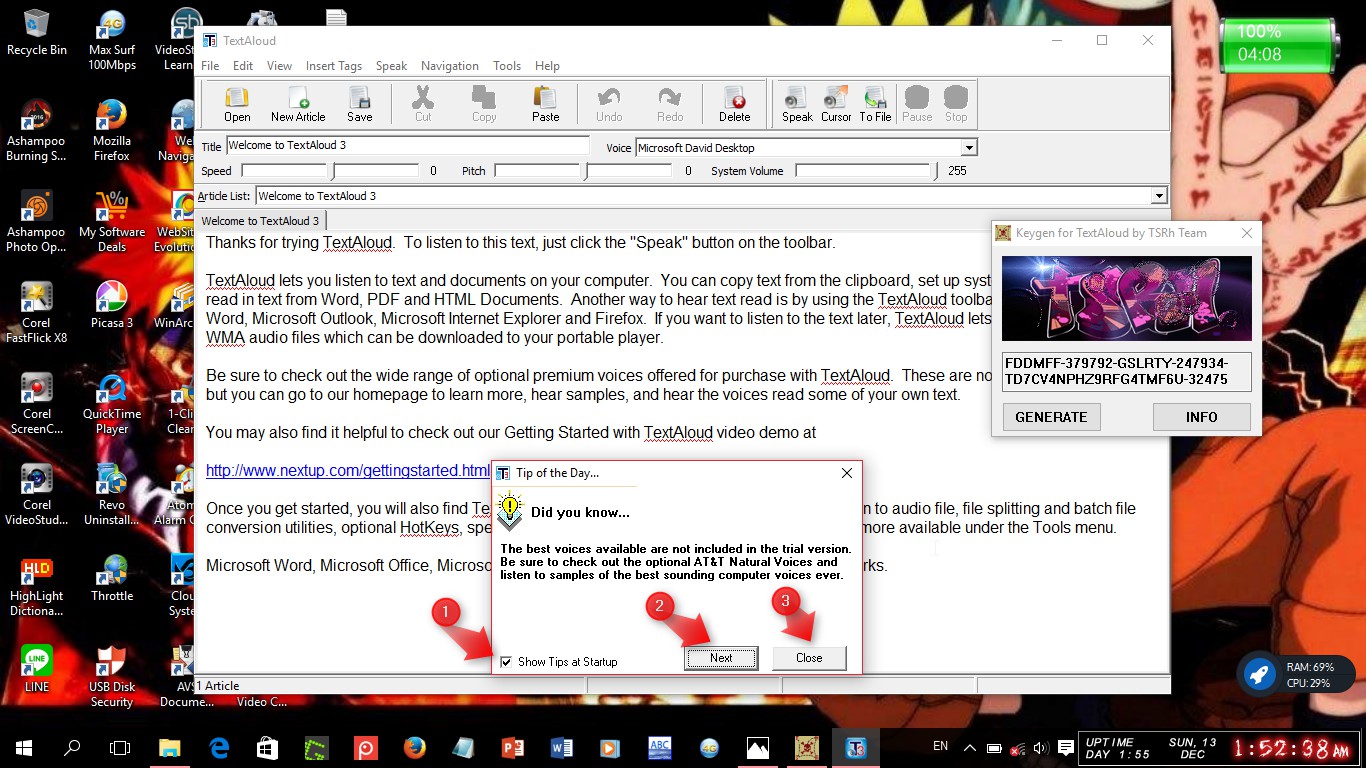Open the Edit menu
The height and width of the screenshot is (768, 1366).
243,66
